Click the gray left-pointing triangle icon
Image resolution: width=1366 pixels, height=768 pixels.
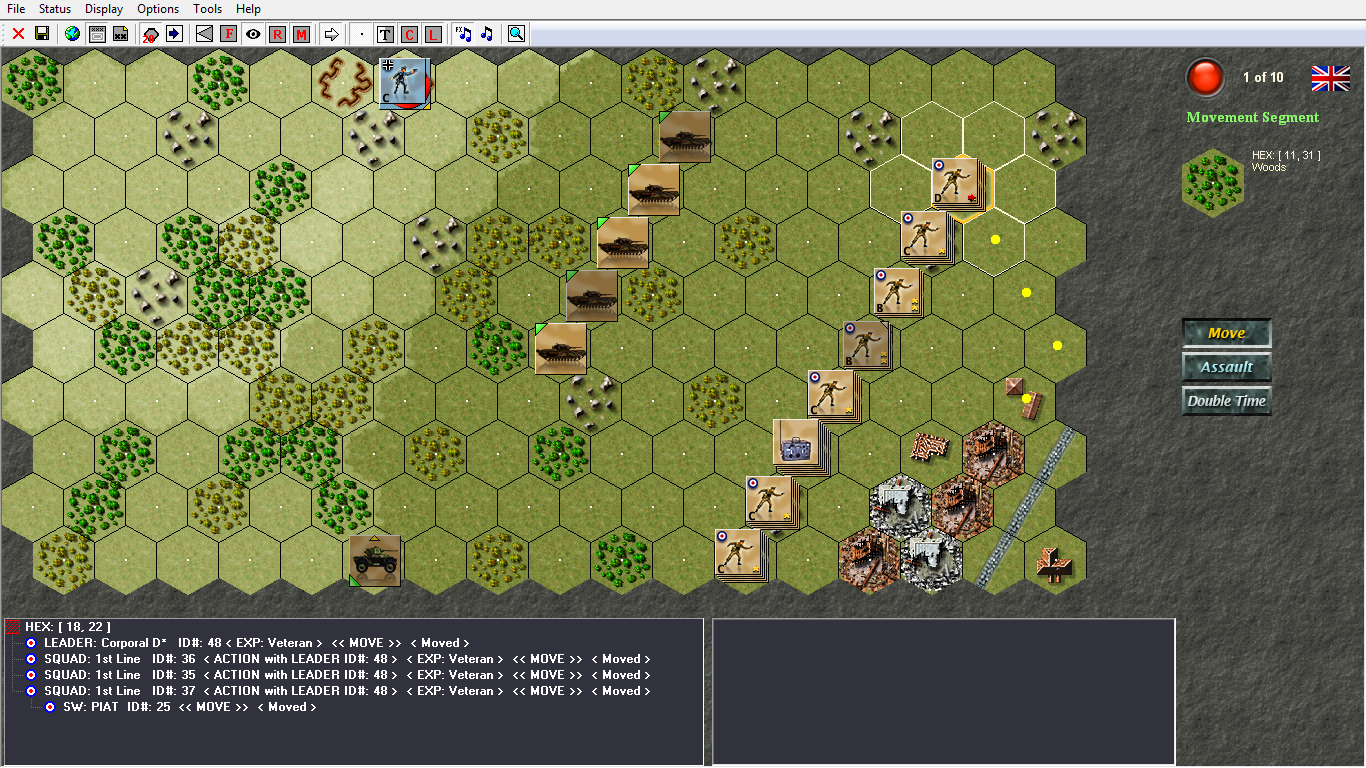point(204,34)
